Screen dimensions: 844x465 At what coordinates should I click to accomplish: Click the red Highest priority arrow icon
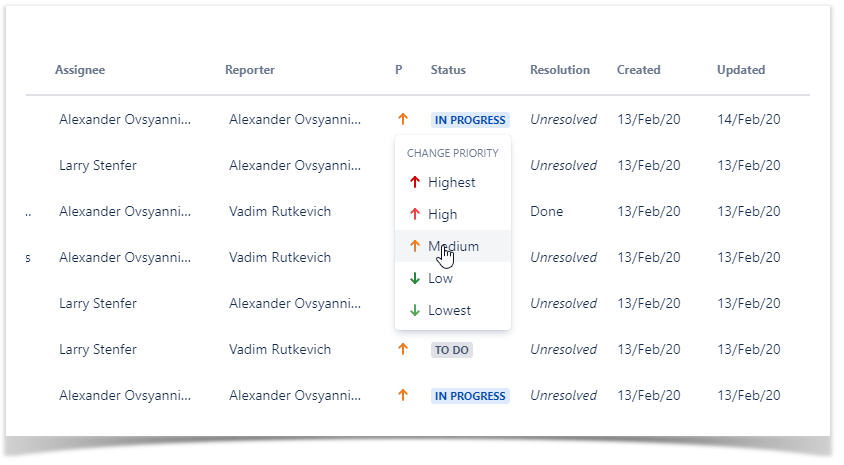[415, 182]
